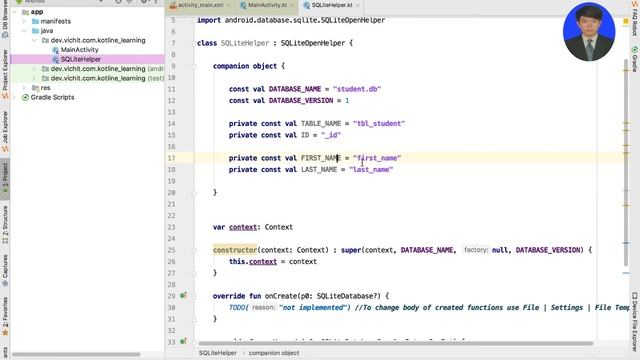Click the yellow inspection indicator at the editor's top right
The height and width of the screenshot is (360, 640).
[626, 21]
